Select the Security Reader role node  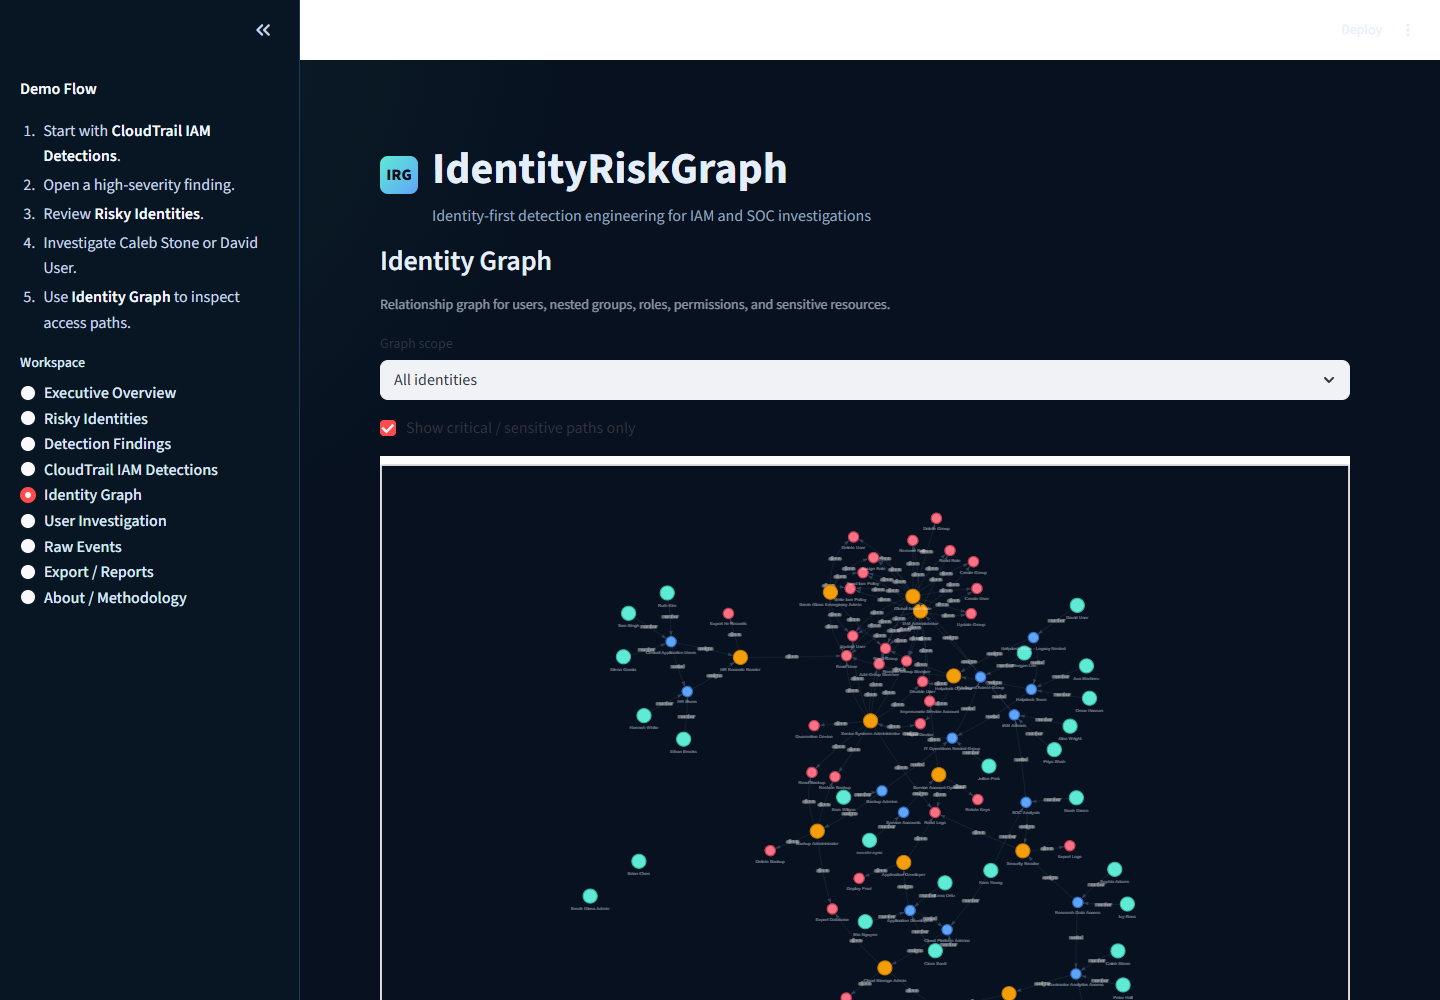pos(1022,851)
